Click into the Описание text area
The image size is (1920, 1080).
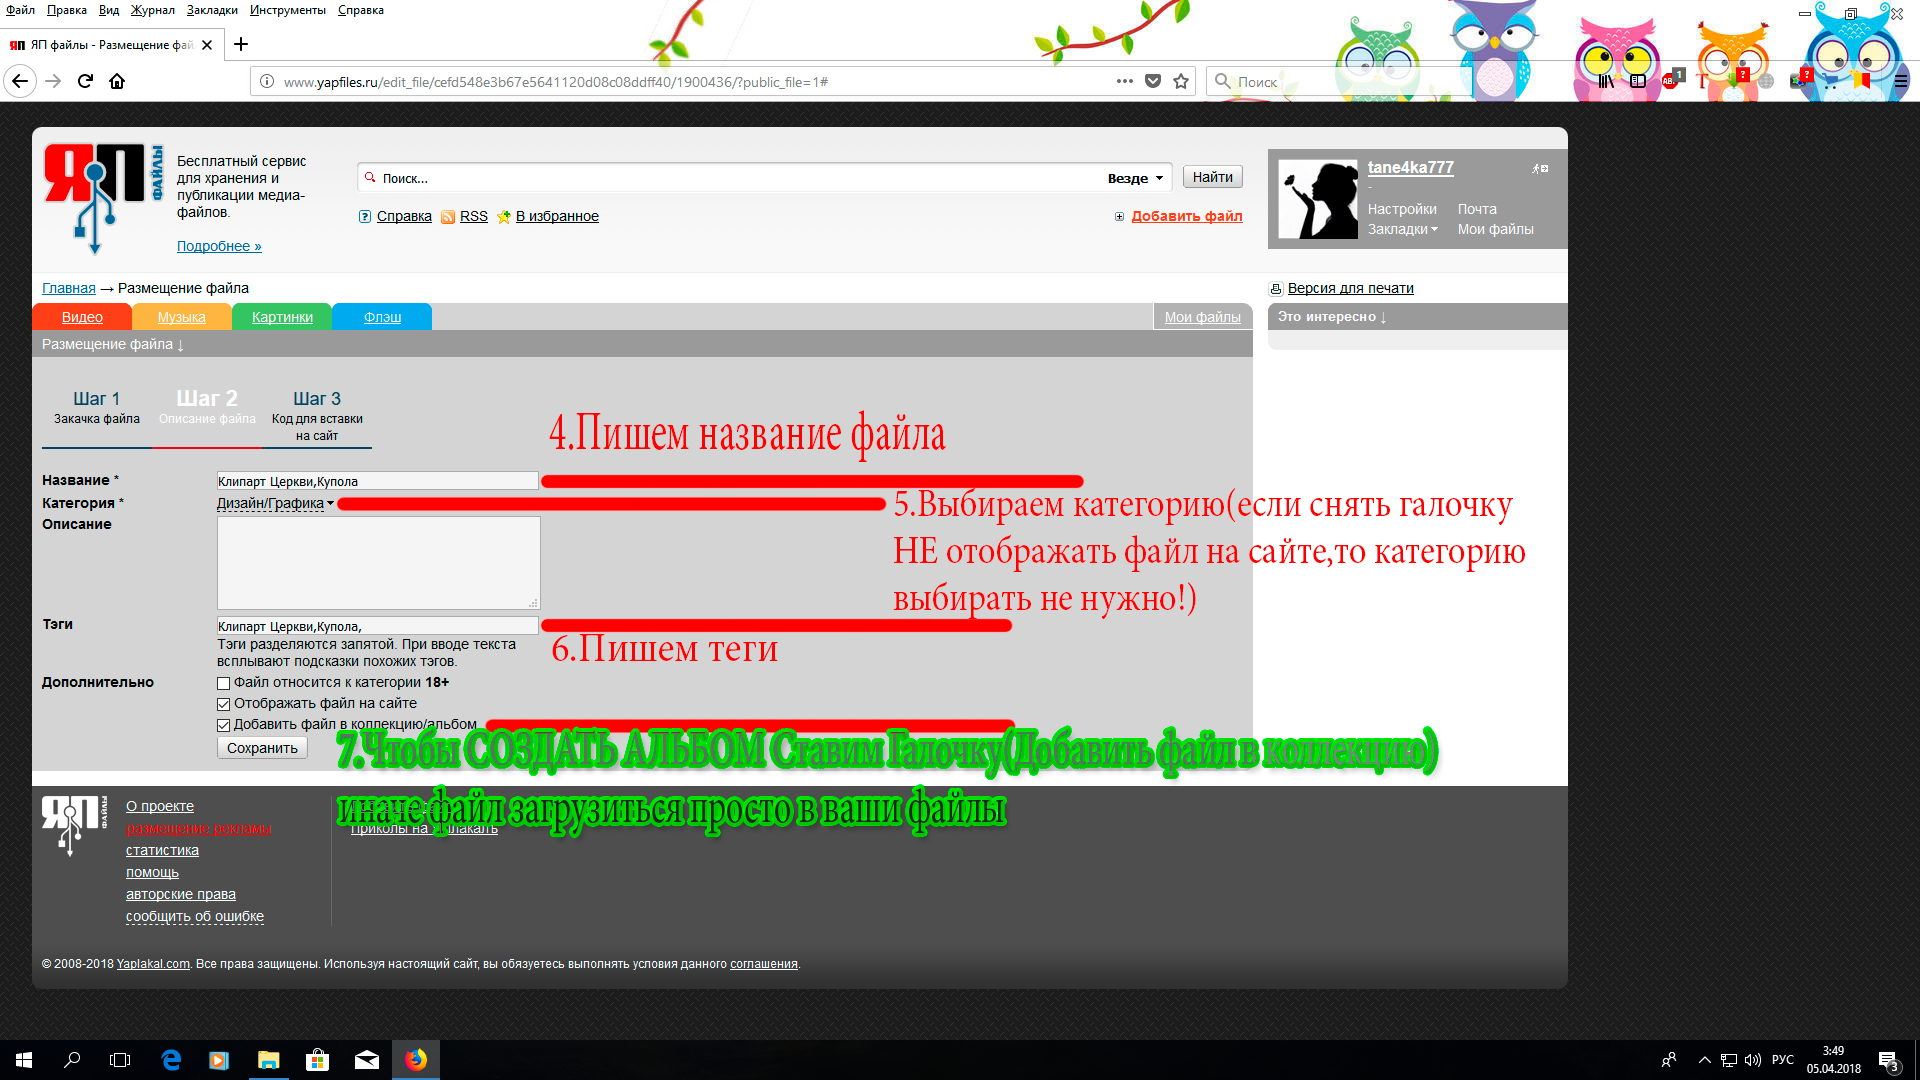[378, 562]
